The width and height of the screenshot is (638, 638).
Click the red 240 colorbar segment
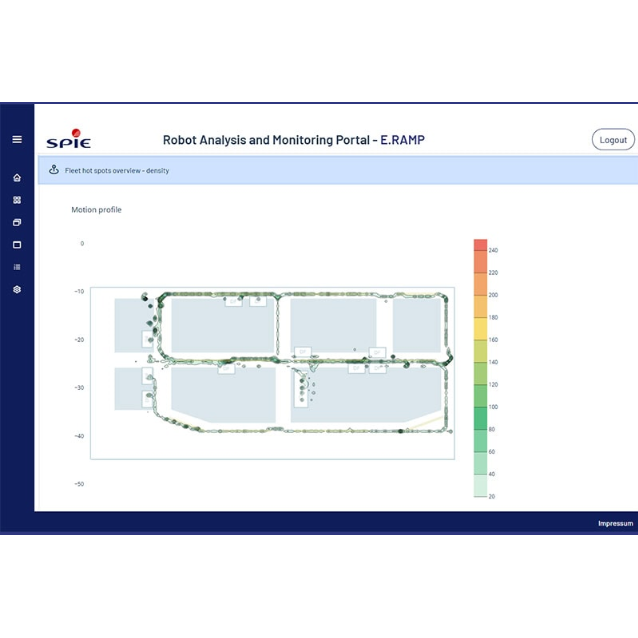click(x=480, y=245)
